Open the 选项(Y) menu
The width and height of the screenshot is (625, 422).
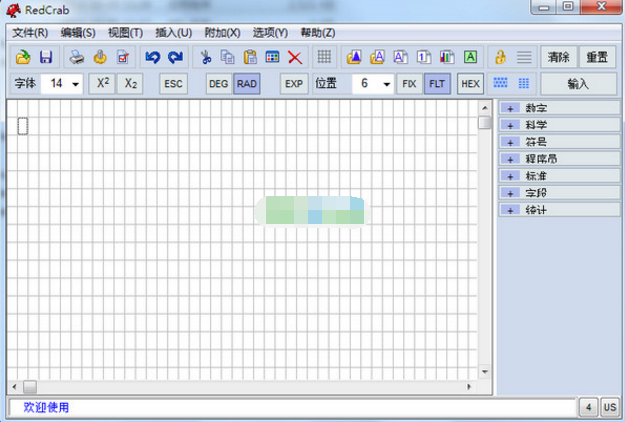[270, 33]
